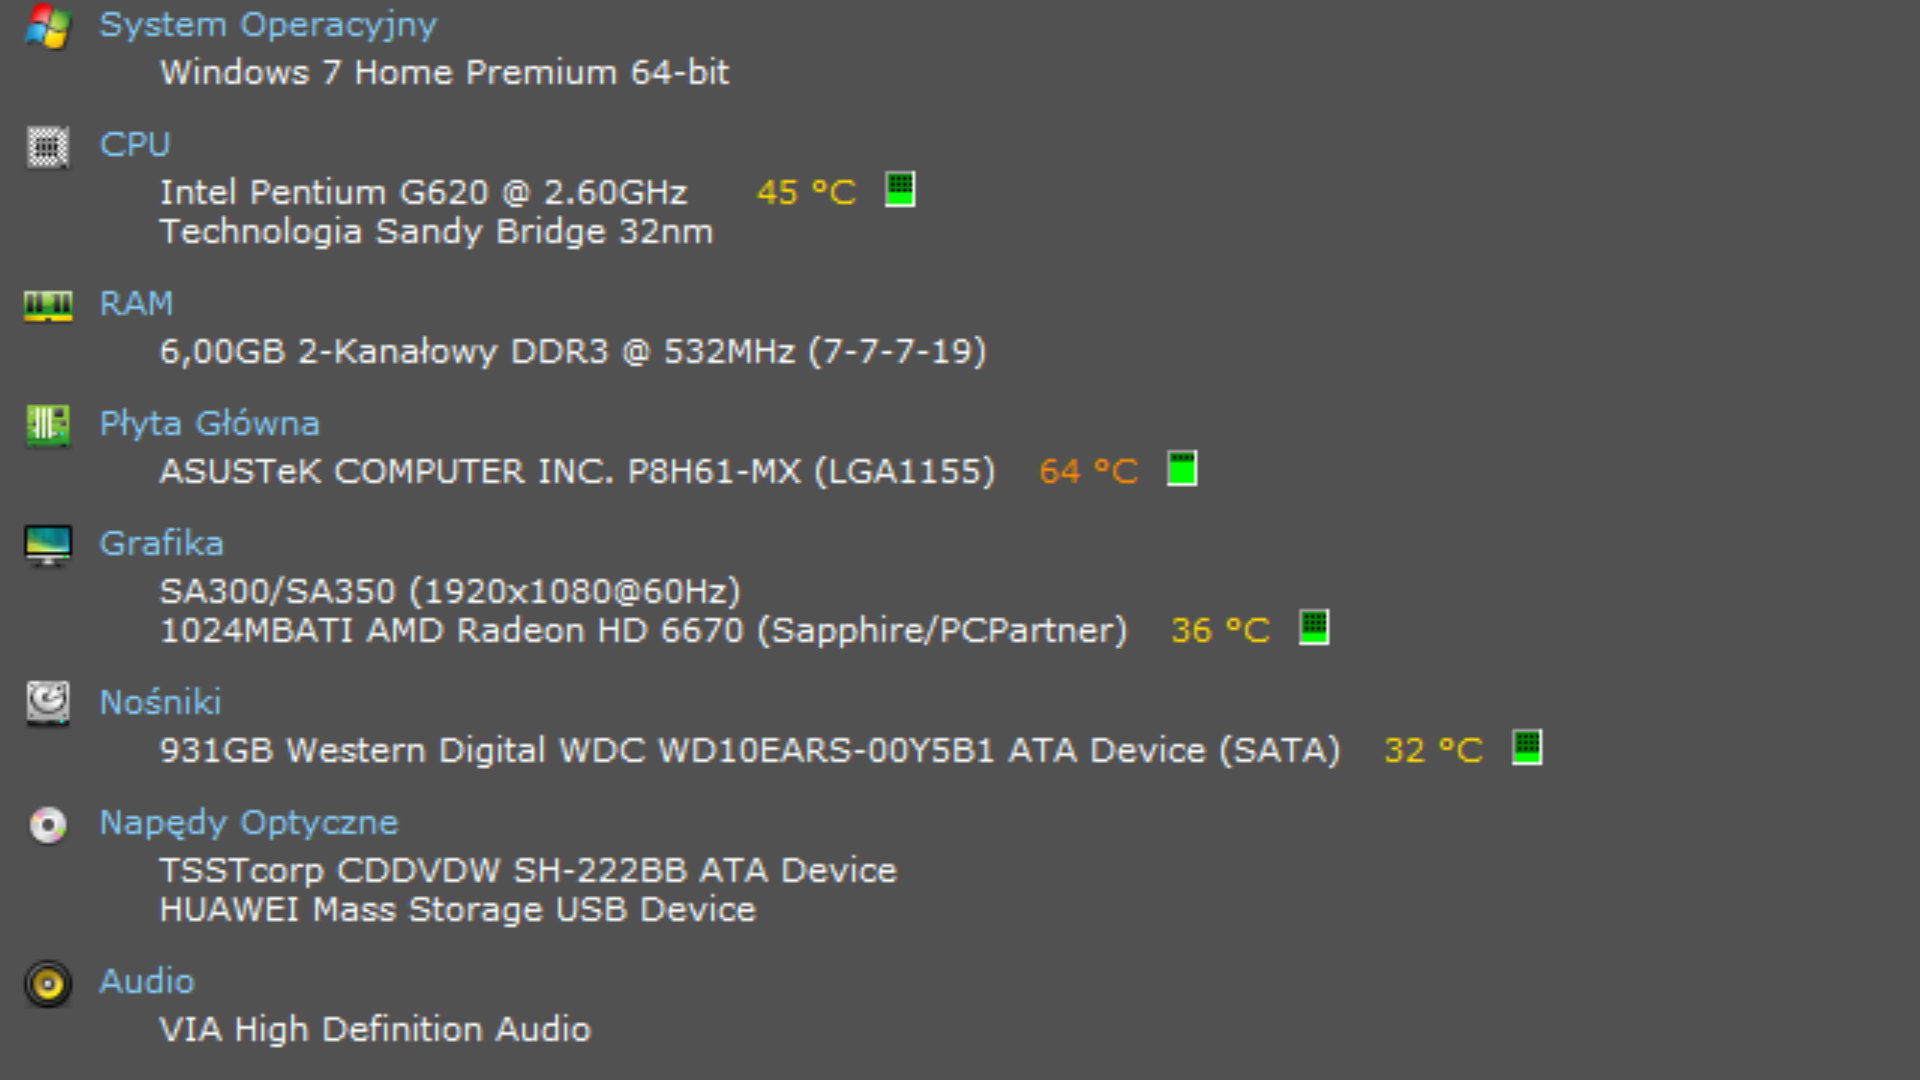Viewport: 1920px width, 1080px height.
Task: Click the Nośniki hard drive icon
Action: coord(47,703)
